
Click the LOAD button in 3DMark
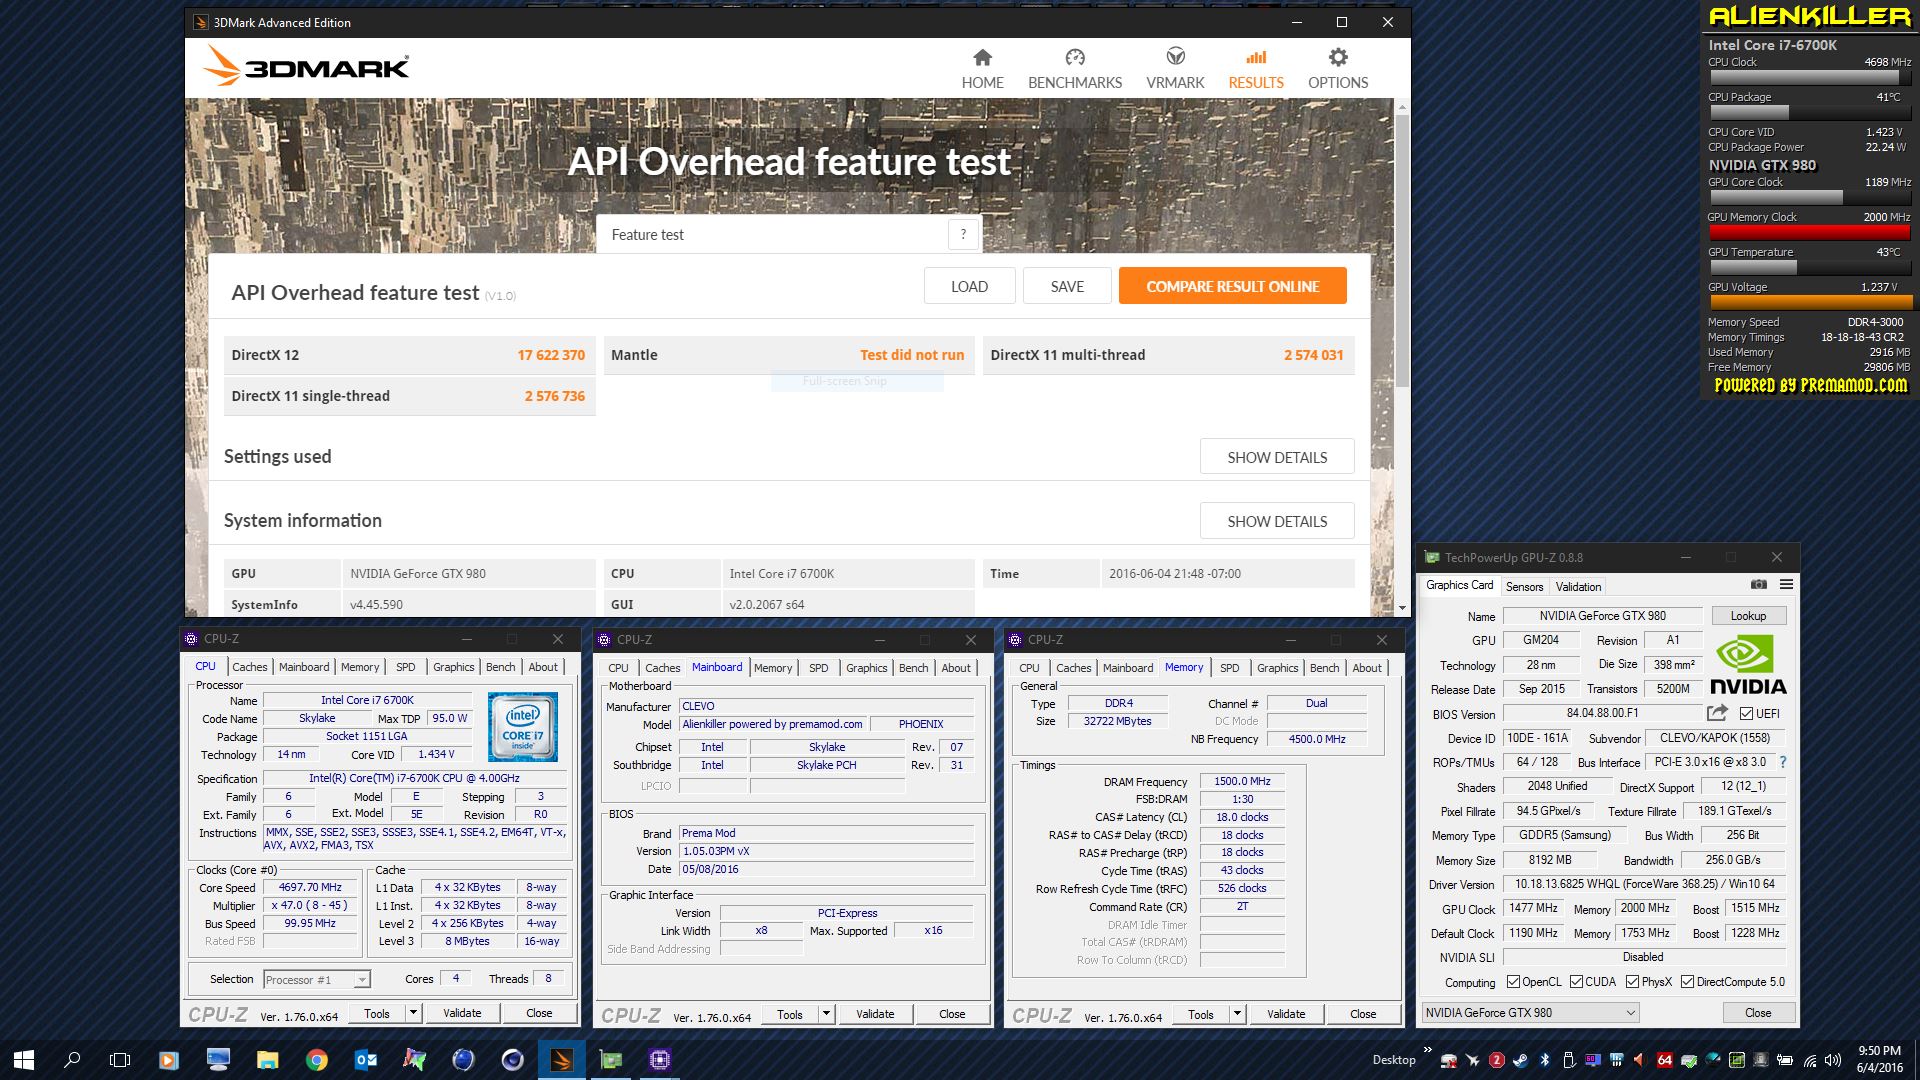click(969, 286)
